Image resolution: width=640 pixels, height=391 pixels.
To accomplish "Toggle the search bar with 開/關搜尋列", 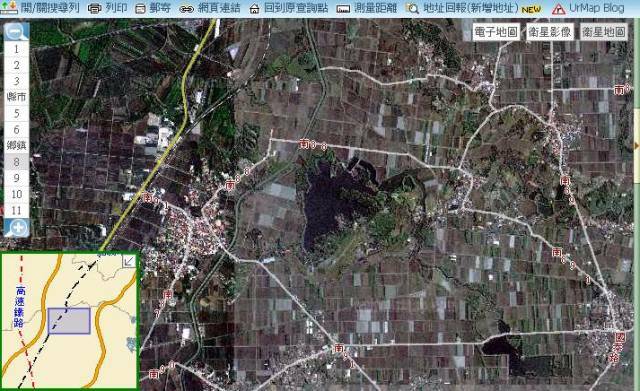I will (x=50, y=8).
